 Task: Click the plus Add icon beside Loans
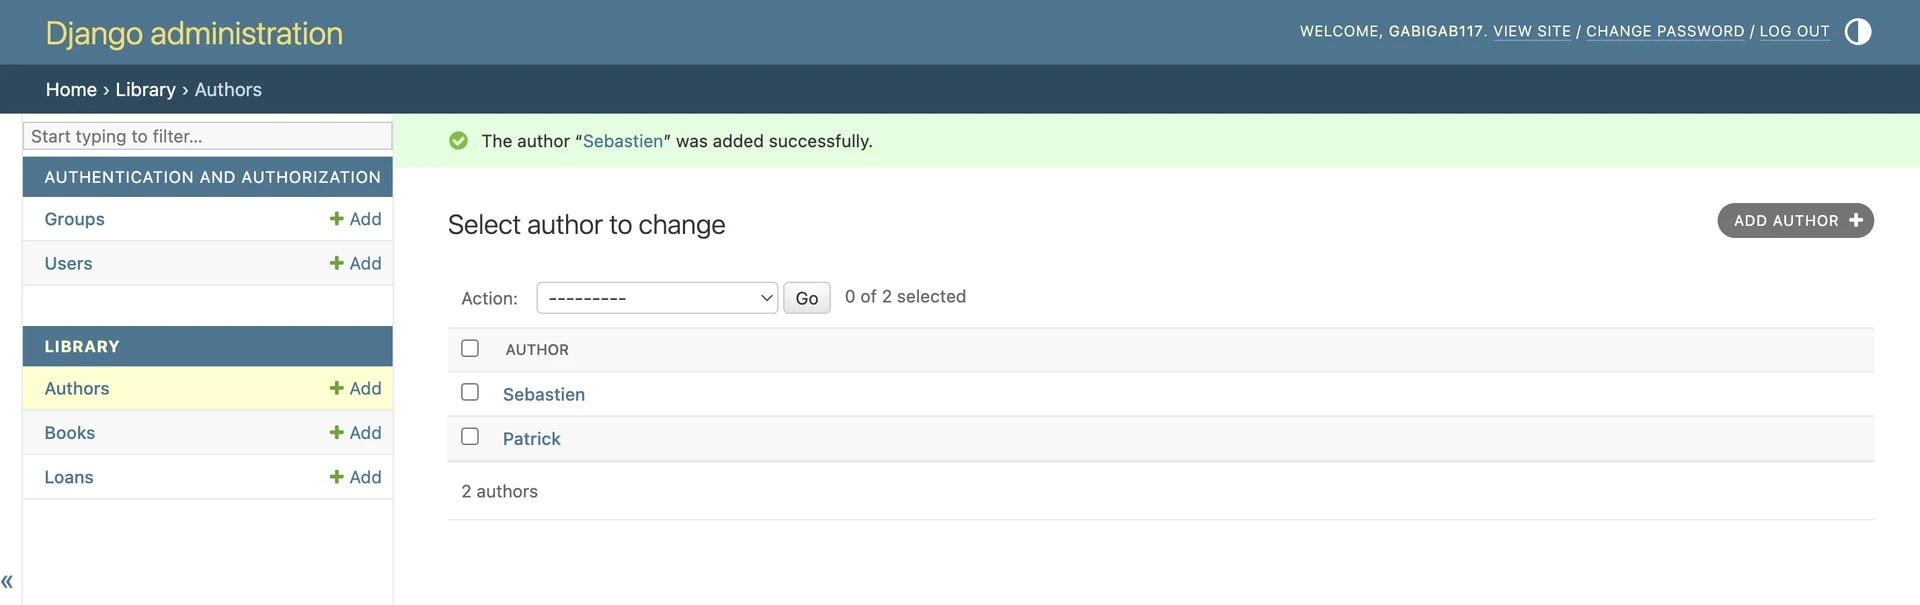(337, 477)
